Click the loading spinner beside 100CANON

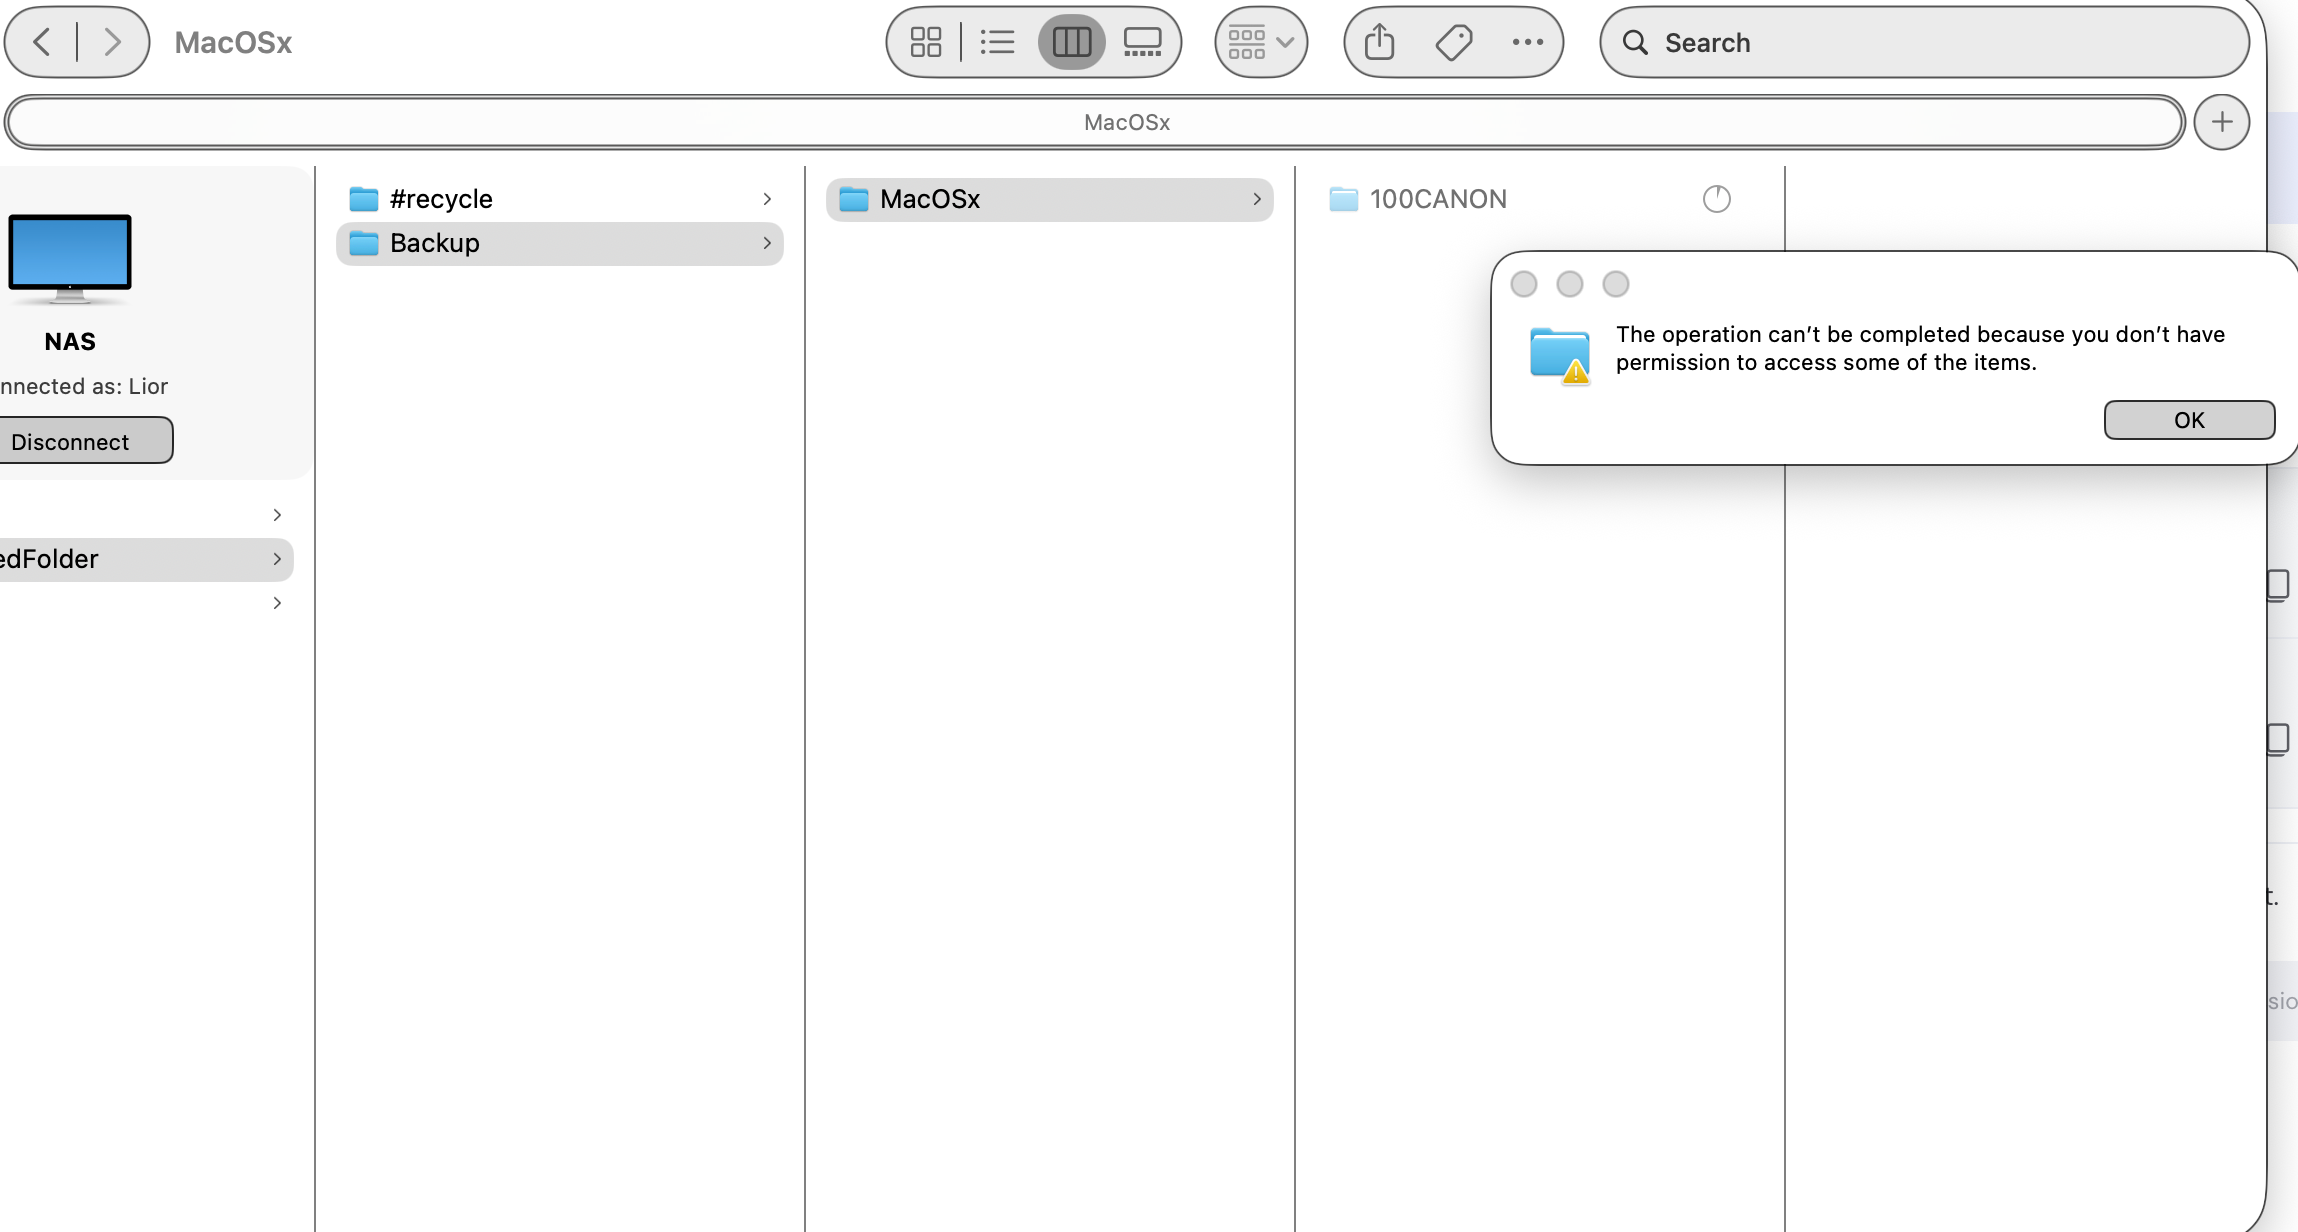click(x=1716, y=199)
